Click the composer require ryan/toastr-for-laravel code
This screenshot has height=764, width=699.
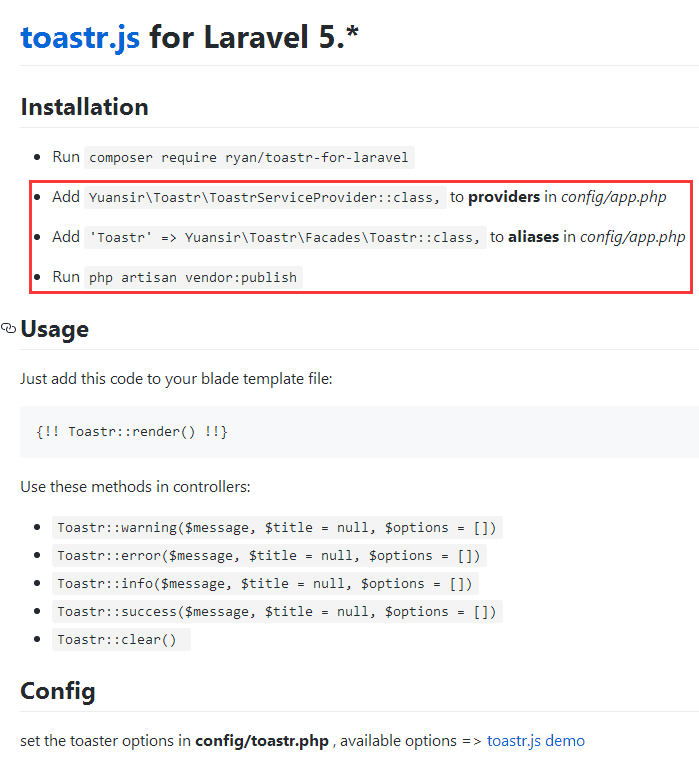(x=249, y=157)
